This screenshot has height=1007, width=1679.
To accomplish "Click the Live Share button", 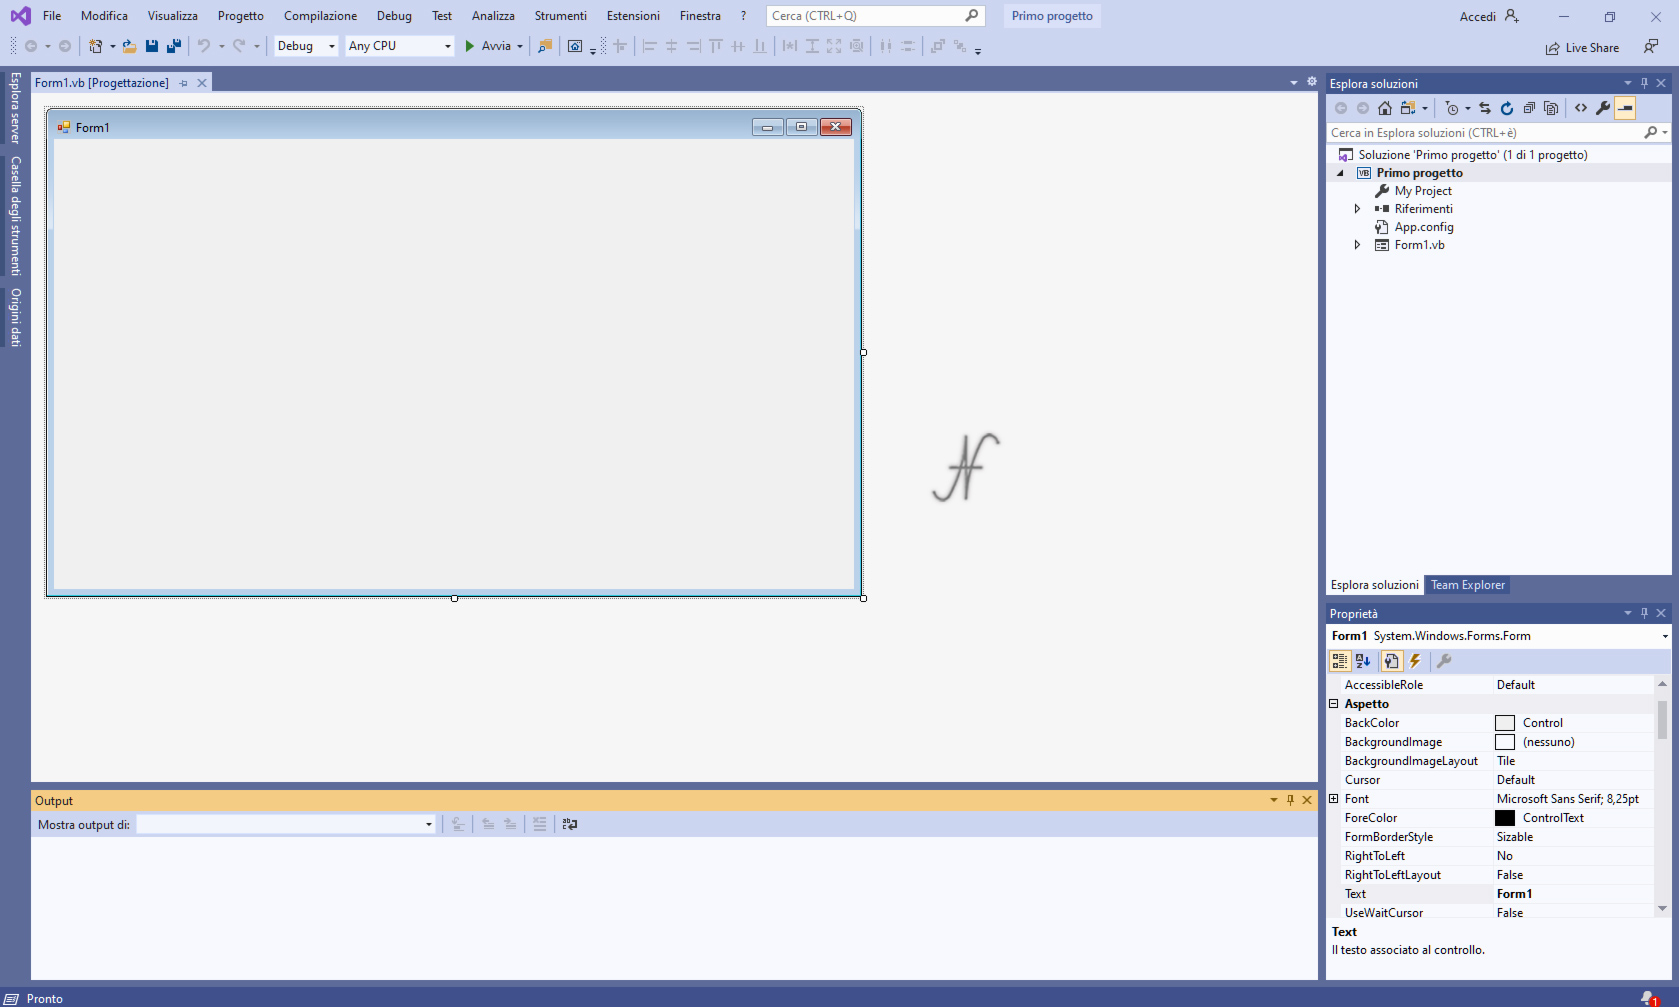I will (1582, 48).
